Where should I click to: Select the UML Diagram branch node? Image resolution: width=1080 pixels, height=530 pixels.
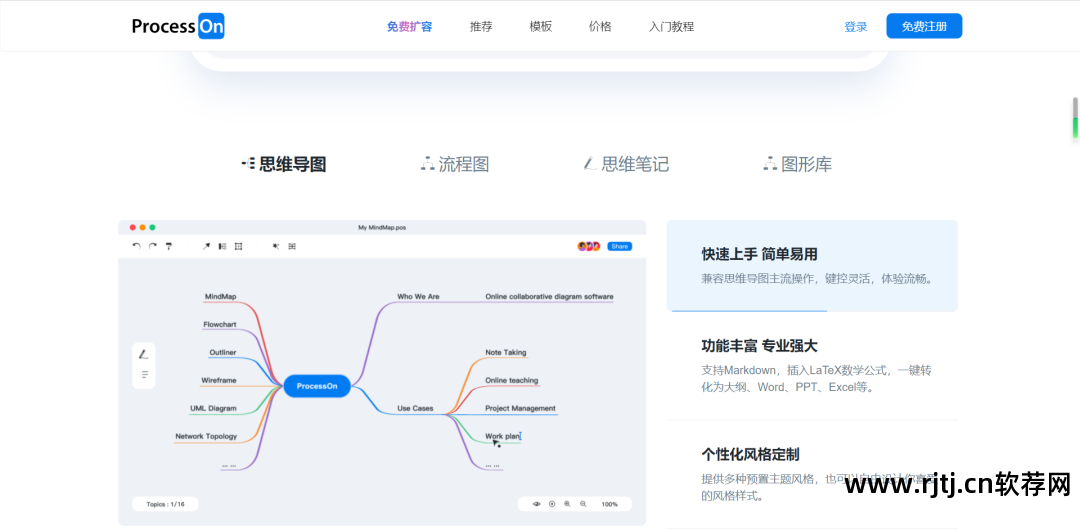tap(213, 408)
